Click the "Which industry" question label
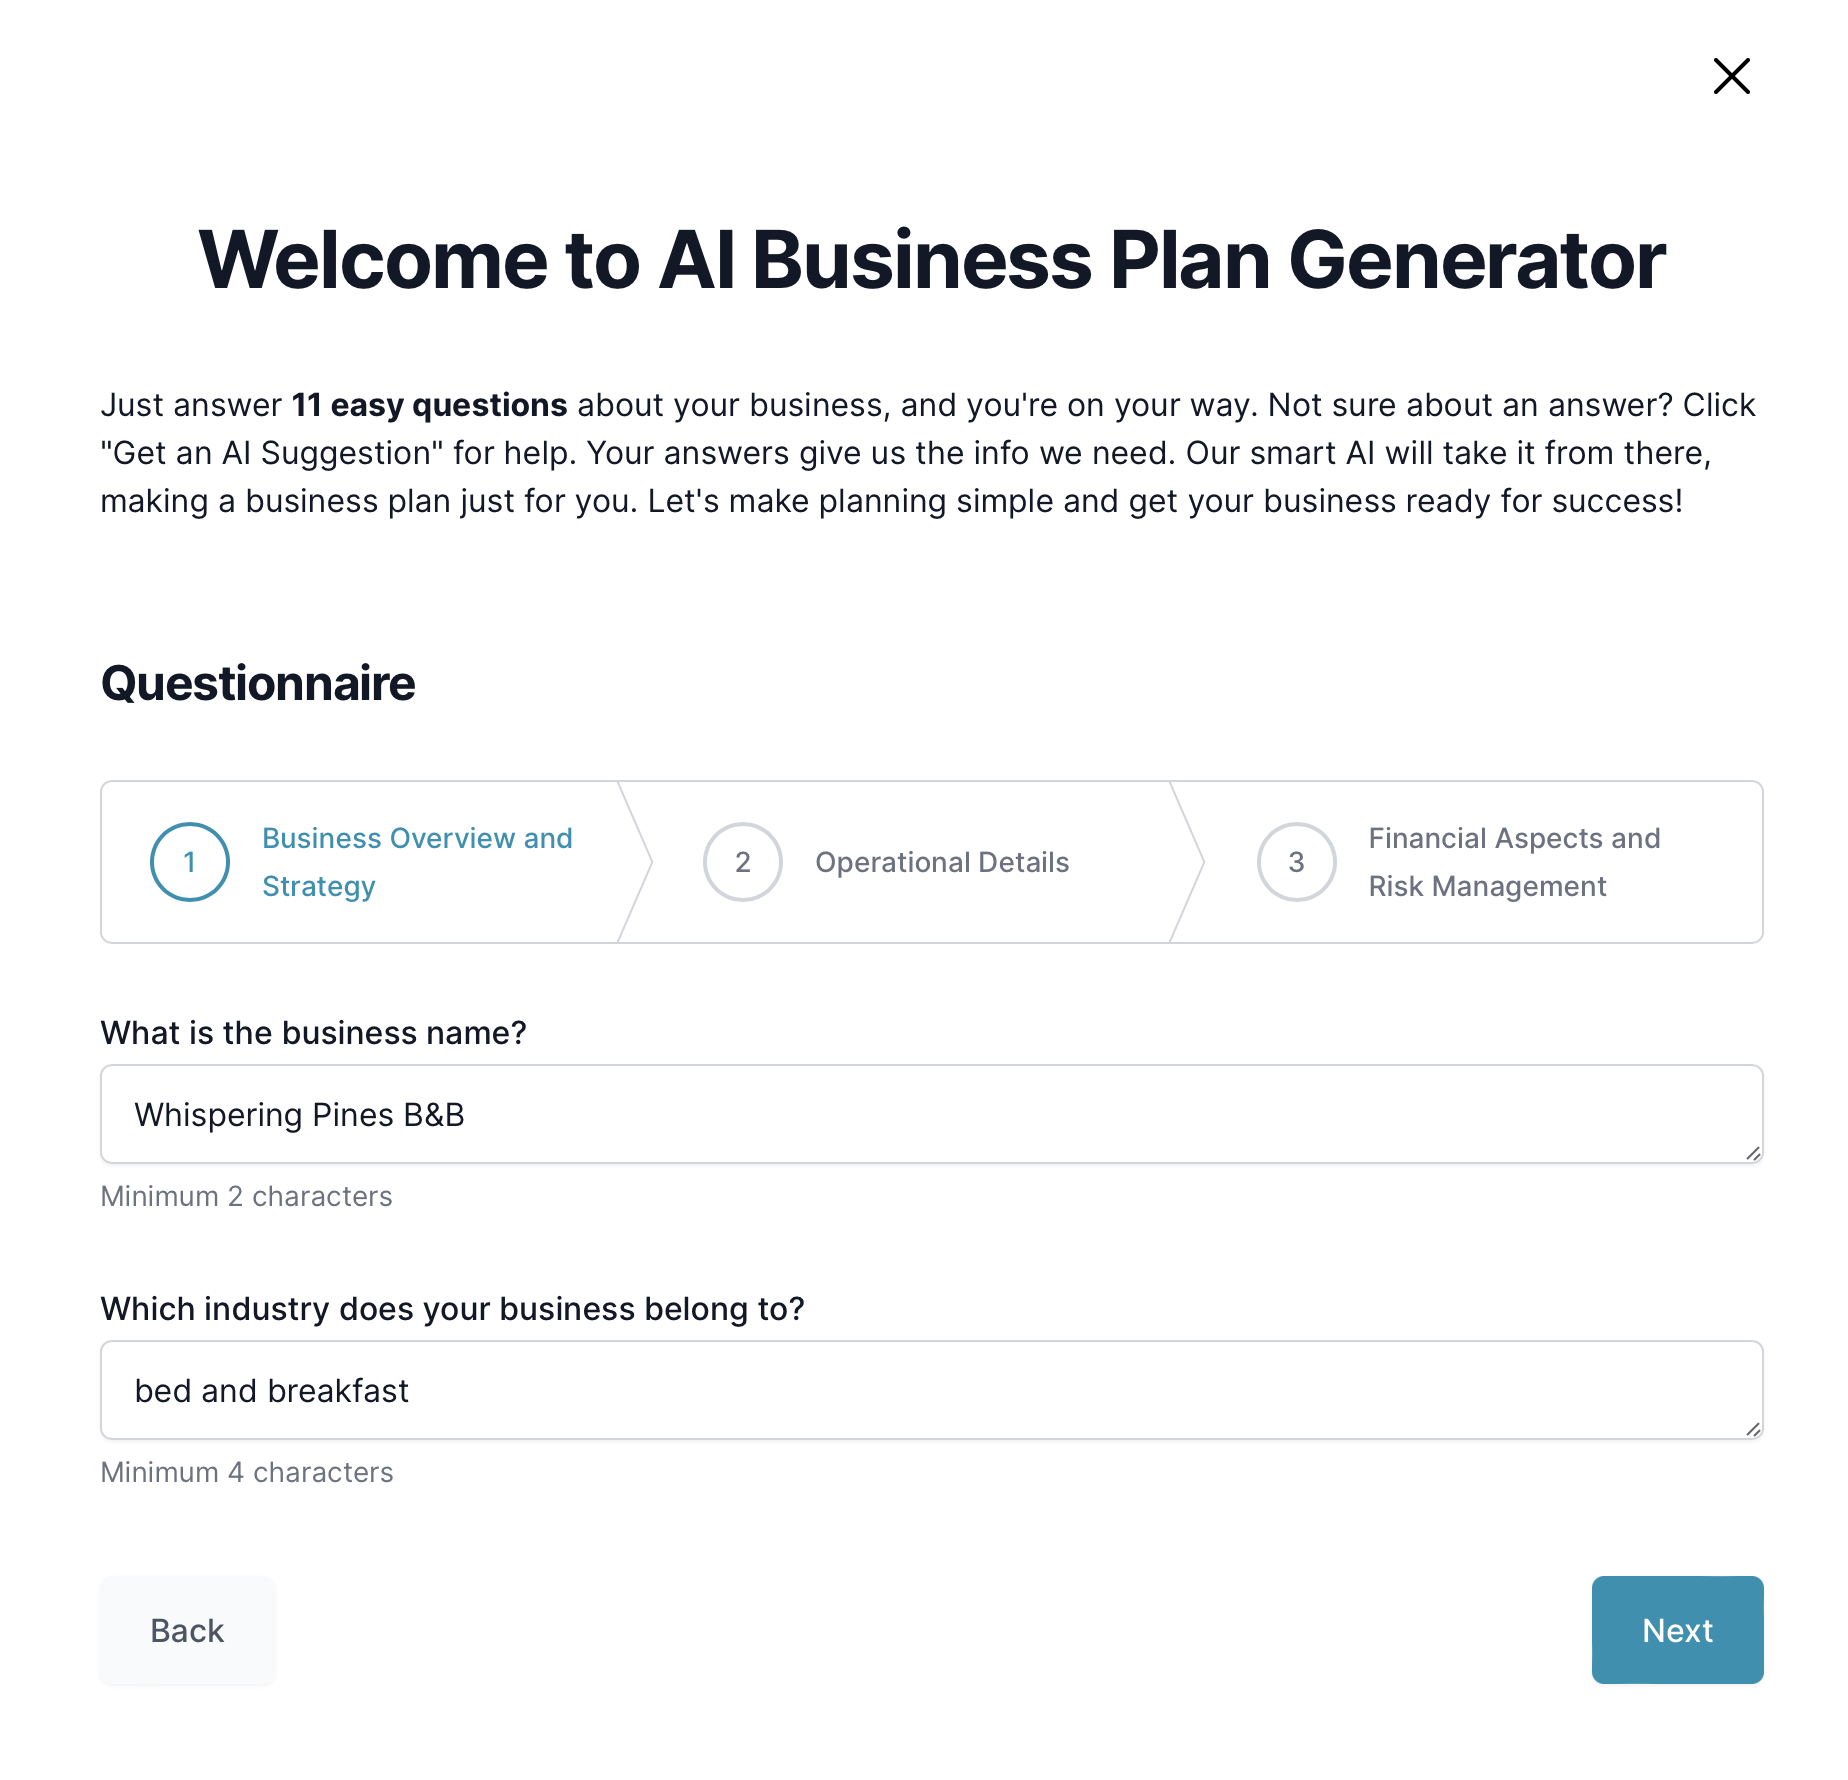The width and height of the screenshot is (1848, 1780). point(452,1309)
